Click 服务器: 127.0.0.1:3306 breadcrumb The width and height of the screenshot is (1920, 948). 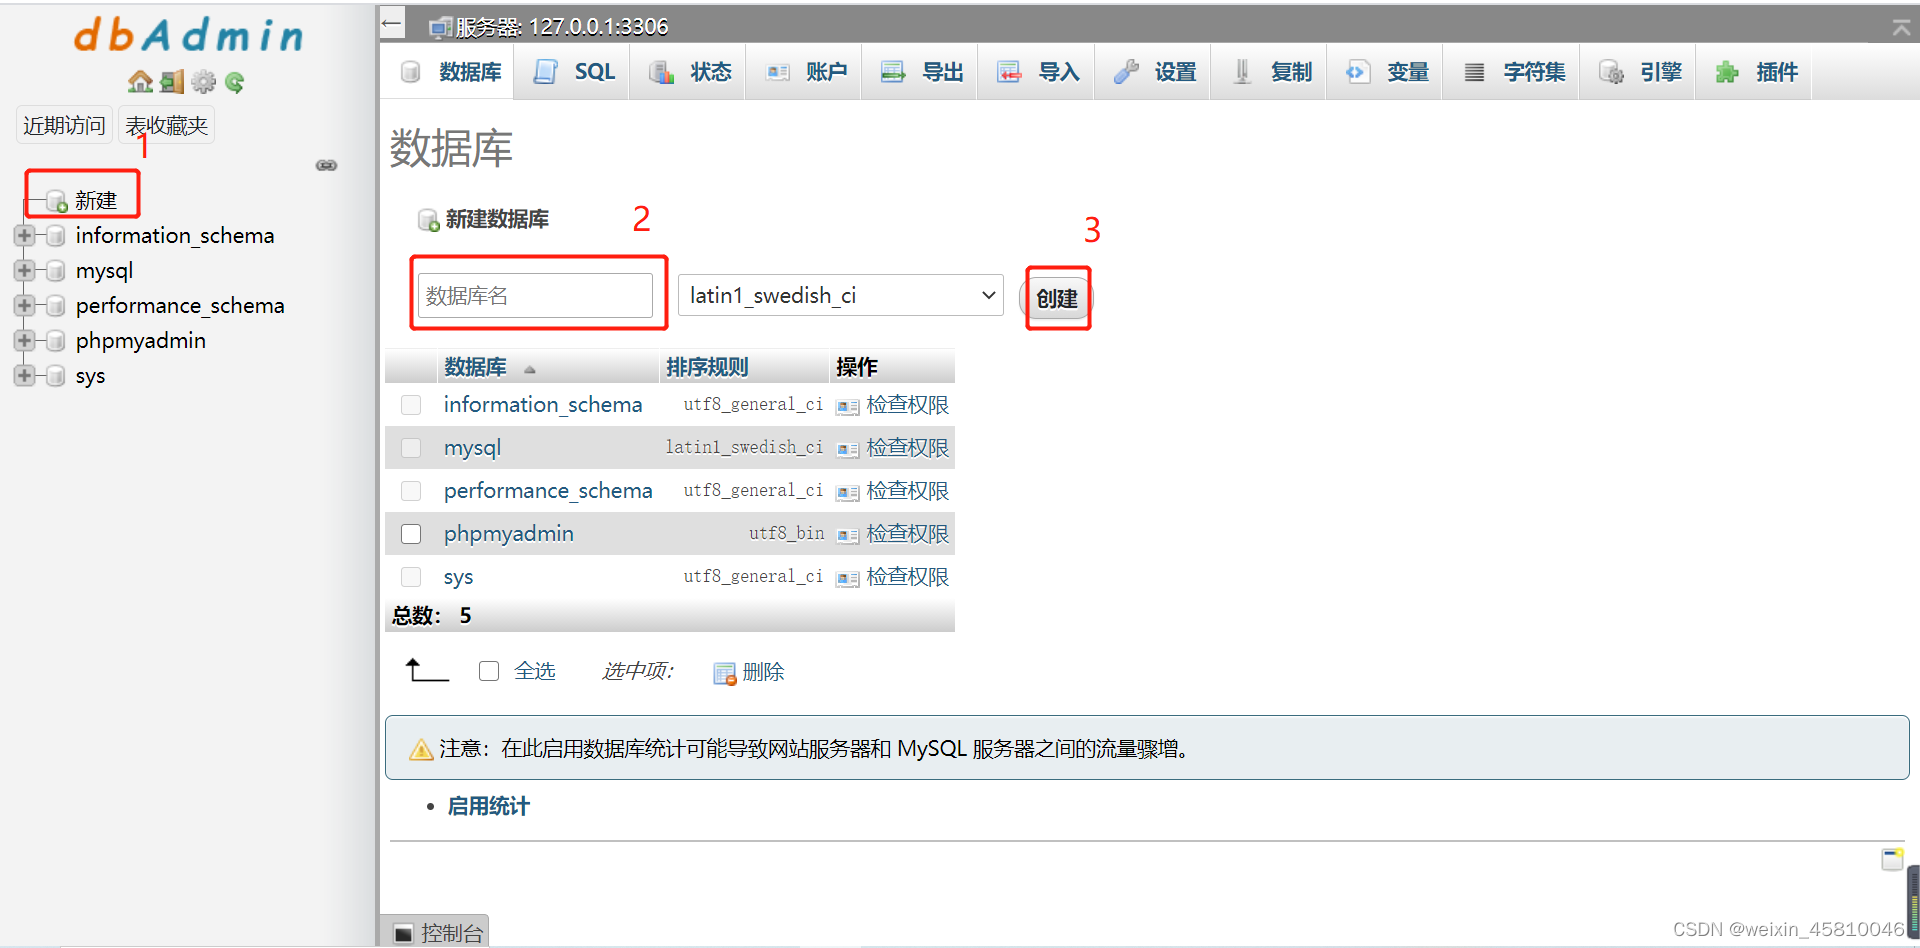pos(562,27)
